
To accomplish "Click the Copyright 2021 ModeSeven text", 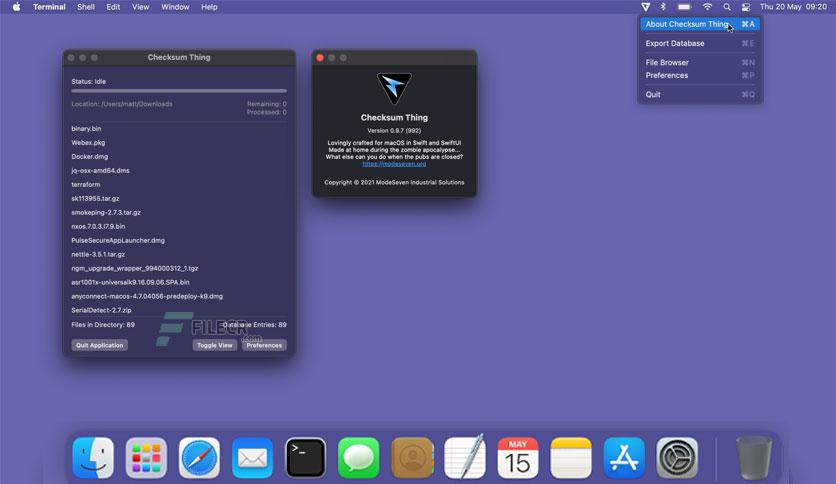I will pos(394,182).
